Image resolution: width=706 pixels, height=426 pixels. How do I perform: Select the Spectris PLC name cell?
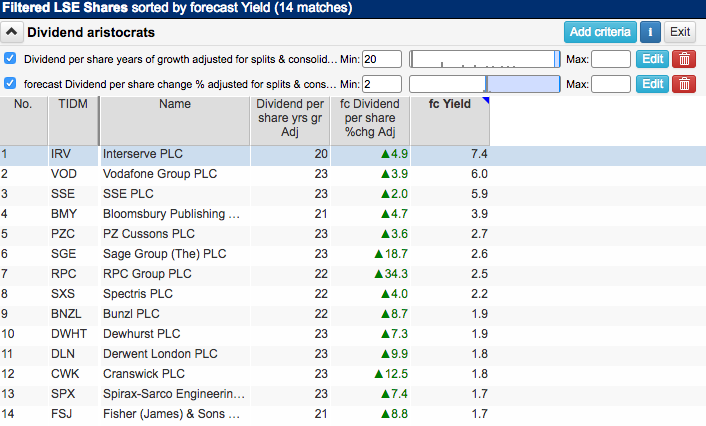(175, 294)
